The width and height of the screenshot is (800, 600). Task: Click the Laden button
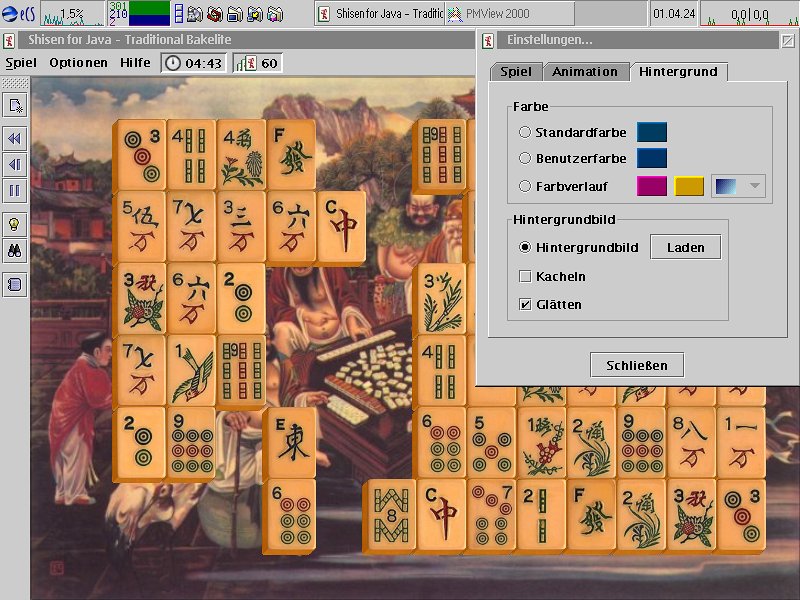[x=686, y=247]
